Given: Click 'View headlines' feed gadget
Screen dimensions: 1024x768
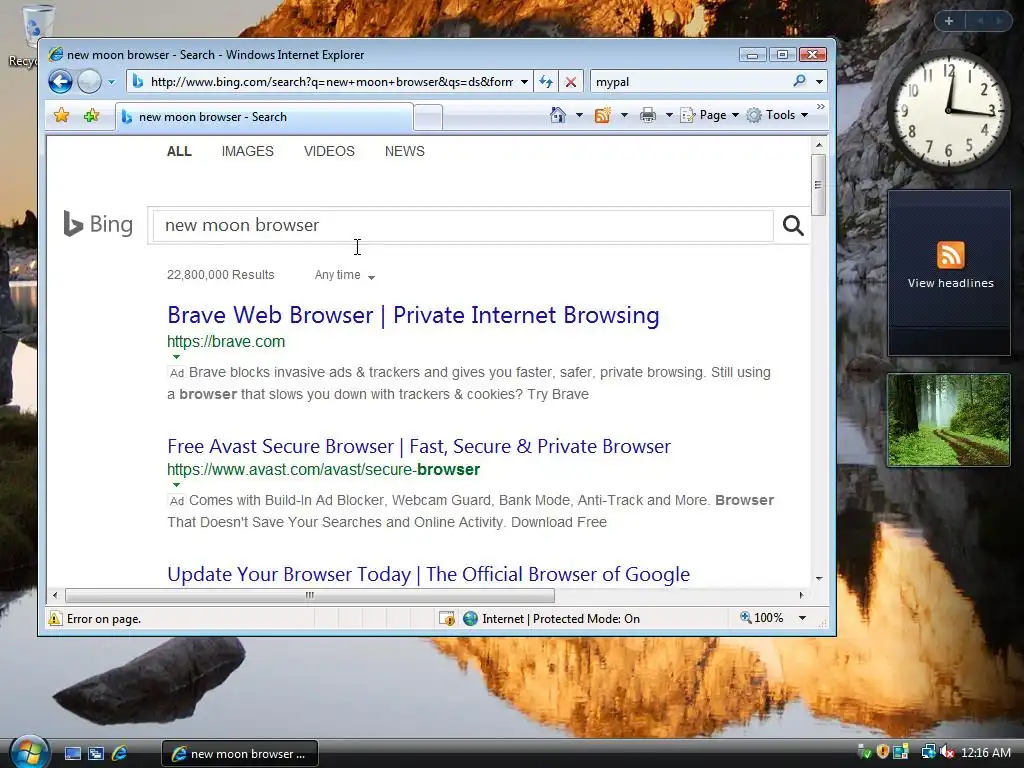Looking at the screenshot, I should coord(950,273).
